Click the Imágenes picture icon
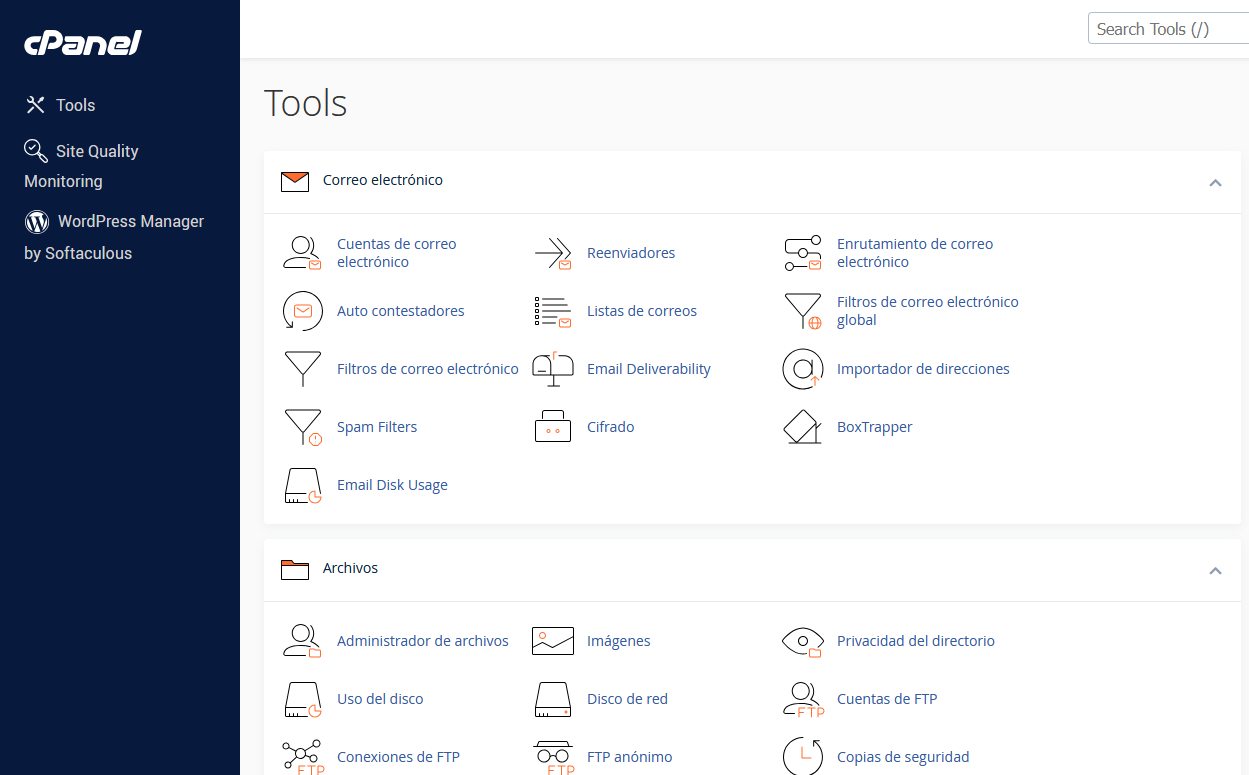The width and height of the screenshot is (1249, 775). pyautogui.click(x=552, y=641)
